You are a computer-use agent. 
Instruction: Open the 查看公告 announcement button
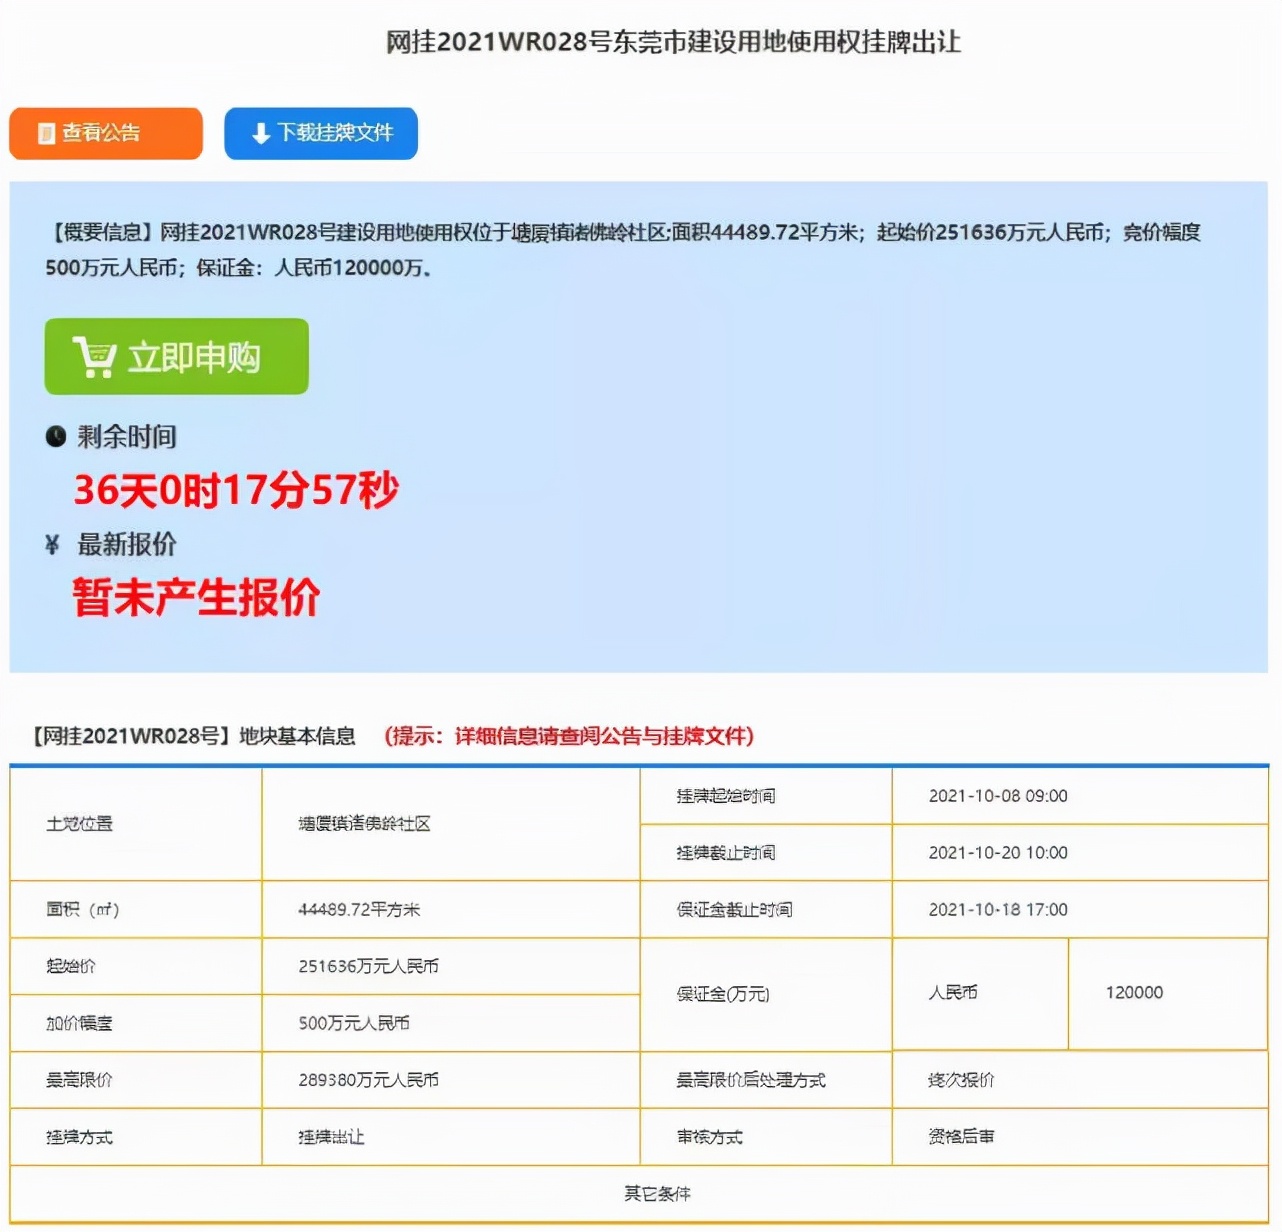coord(105,132)
